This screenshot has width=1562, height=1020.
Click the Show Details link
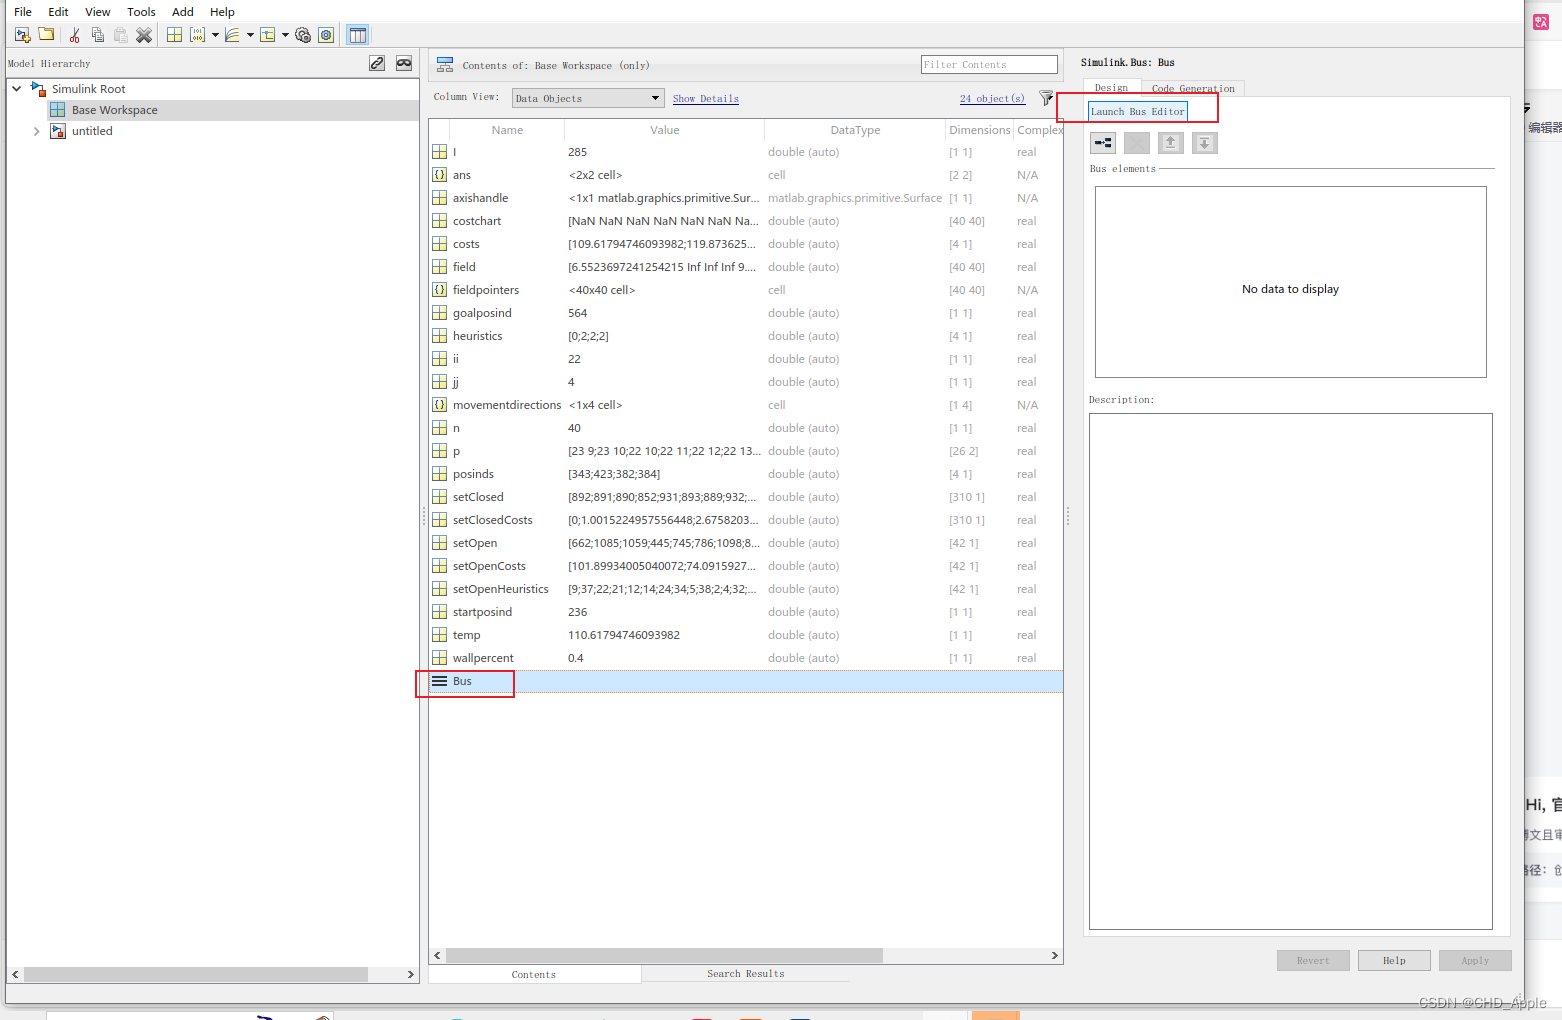tap(705, 98)
